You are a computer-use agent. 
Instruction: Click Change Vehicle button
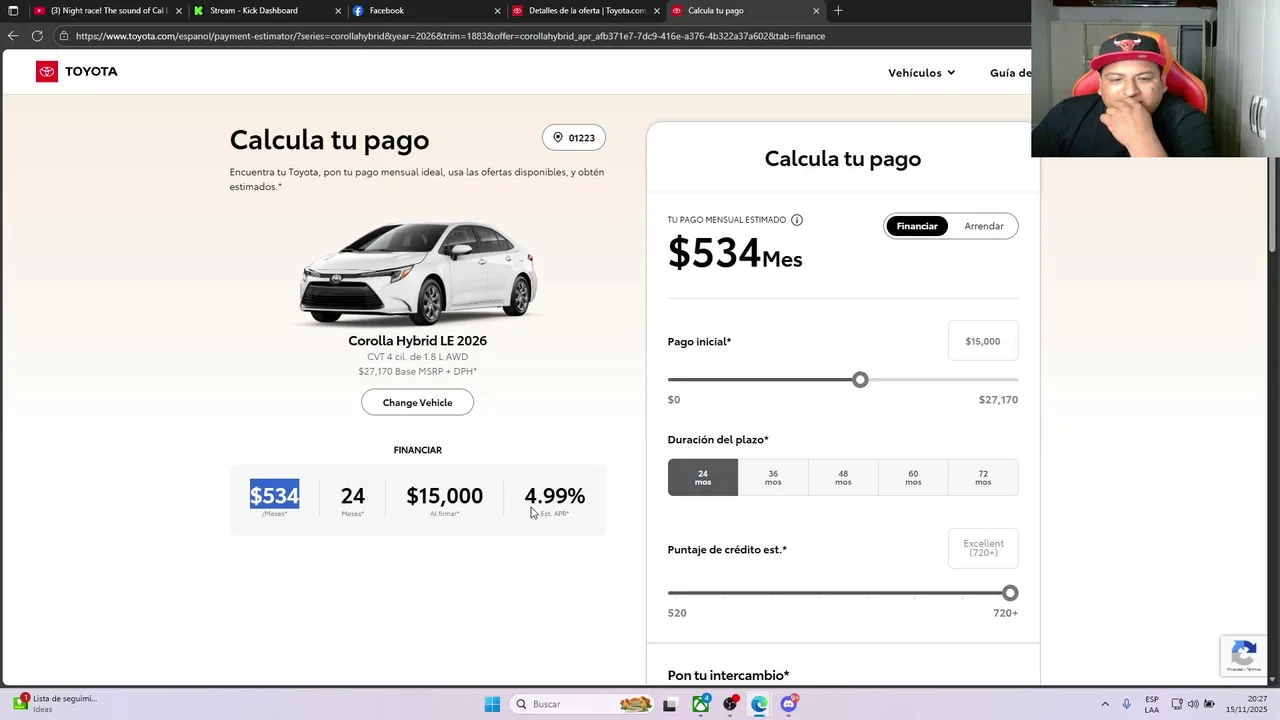[x=417, y=402]
